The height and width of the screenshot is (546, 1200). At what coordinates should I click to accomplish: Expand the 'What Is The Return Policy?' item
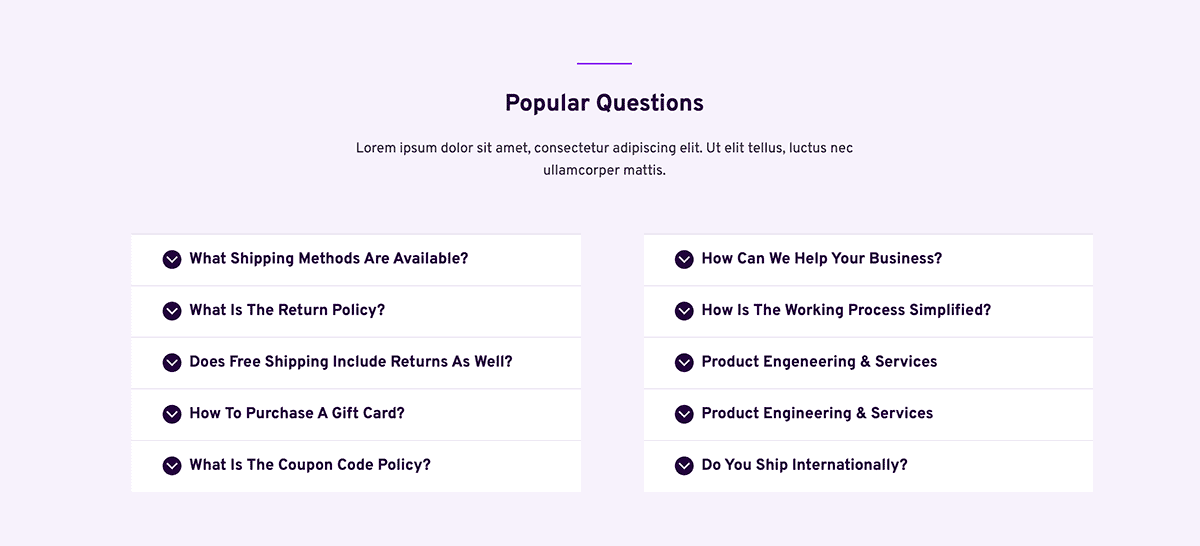click(356, 311)
